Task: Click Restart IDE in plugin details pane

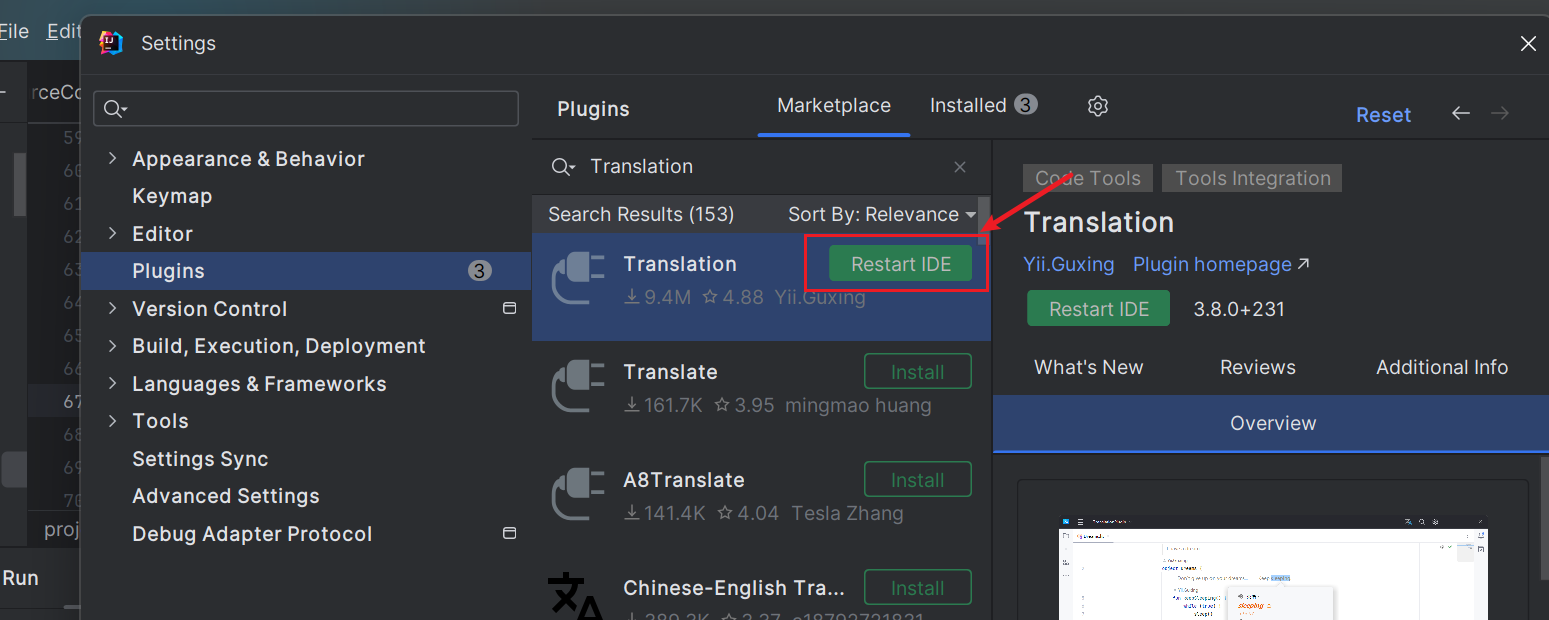Action: coord(1098,309)
